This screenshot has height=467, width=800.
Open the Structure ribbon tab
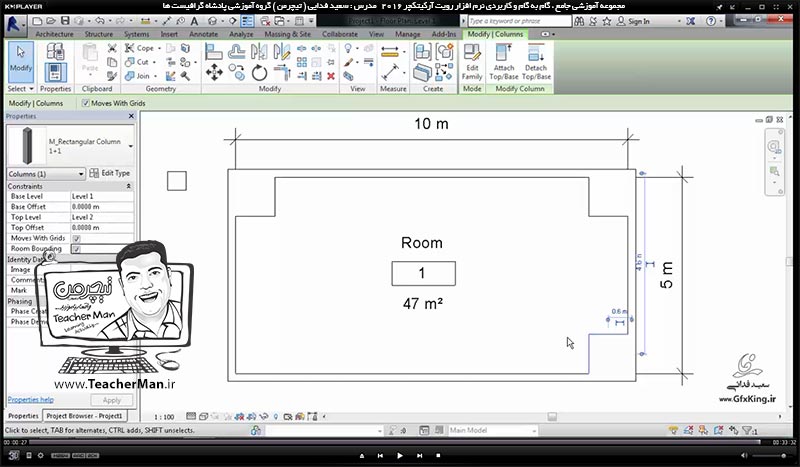[x=98, y=34]
